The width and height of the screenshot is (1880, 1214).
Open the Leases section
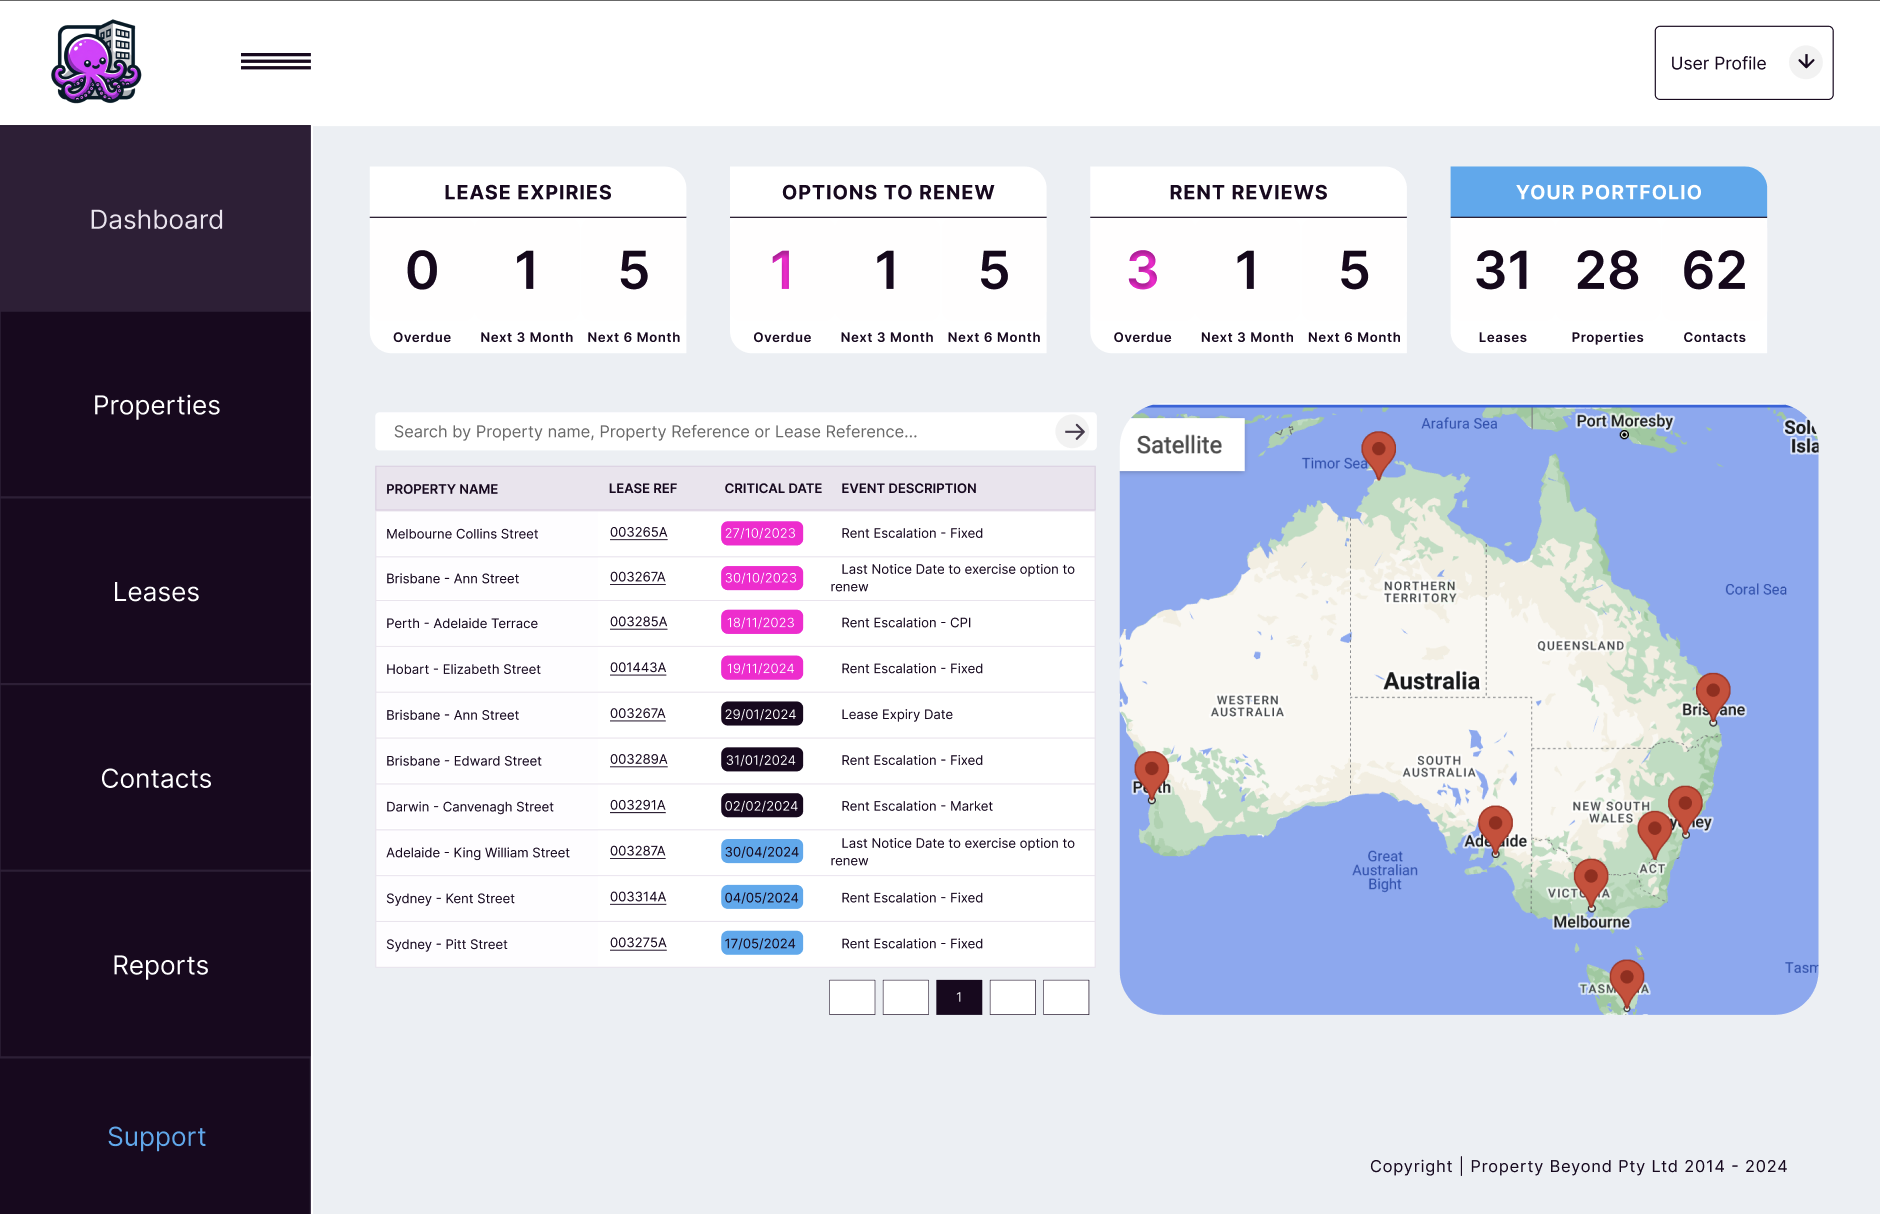click(156, 591)
